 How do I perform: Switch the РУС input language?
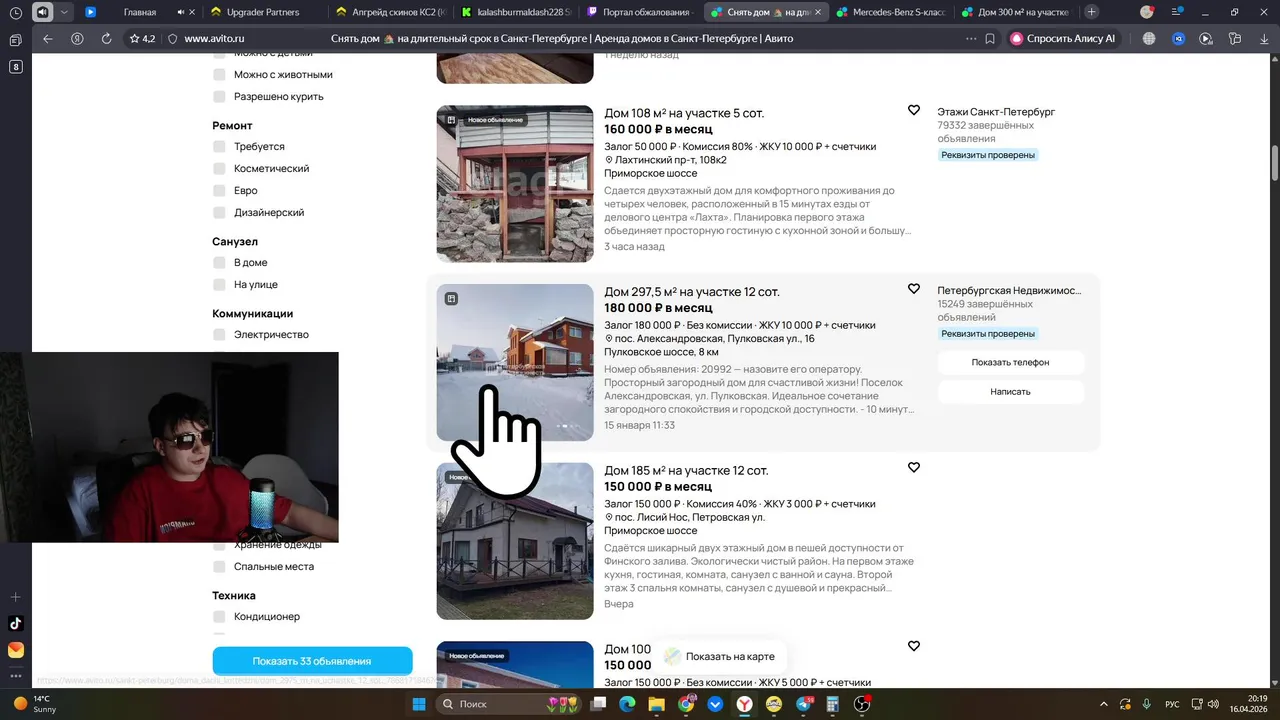[1173, 704]
